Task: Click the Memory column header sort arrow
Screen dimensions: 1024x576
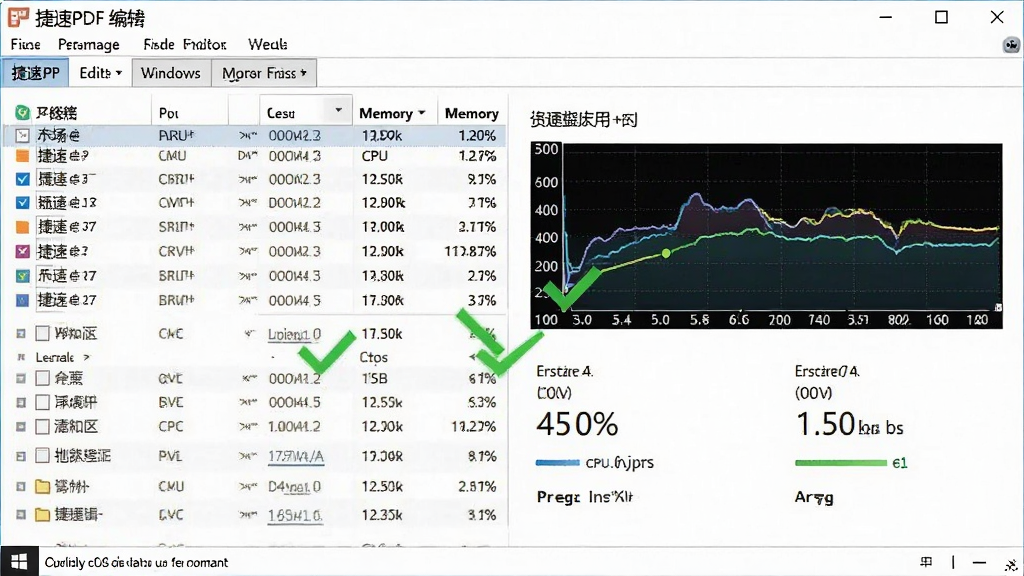Action: [x=422, y=113]
